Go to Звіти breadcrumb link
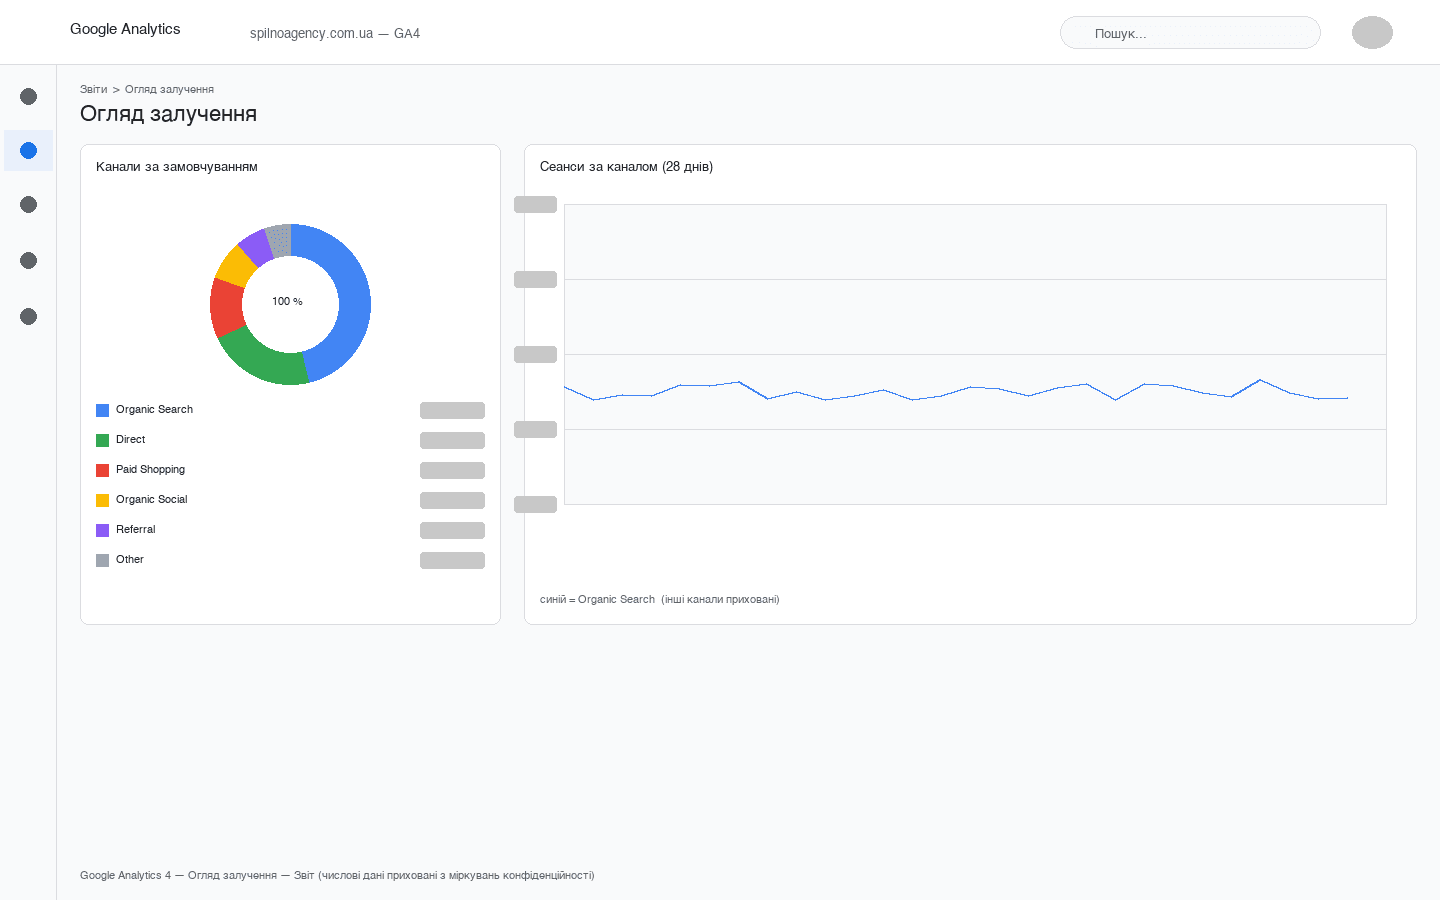This screenshot has height=900, width=1440. coord(93,89)
